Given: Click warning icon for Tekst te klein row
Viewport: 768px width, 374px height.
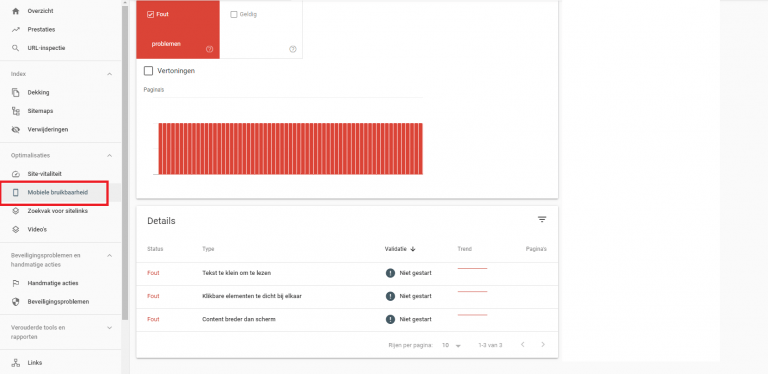Looking at the screenshot, I should [x=390, y=273].
